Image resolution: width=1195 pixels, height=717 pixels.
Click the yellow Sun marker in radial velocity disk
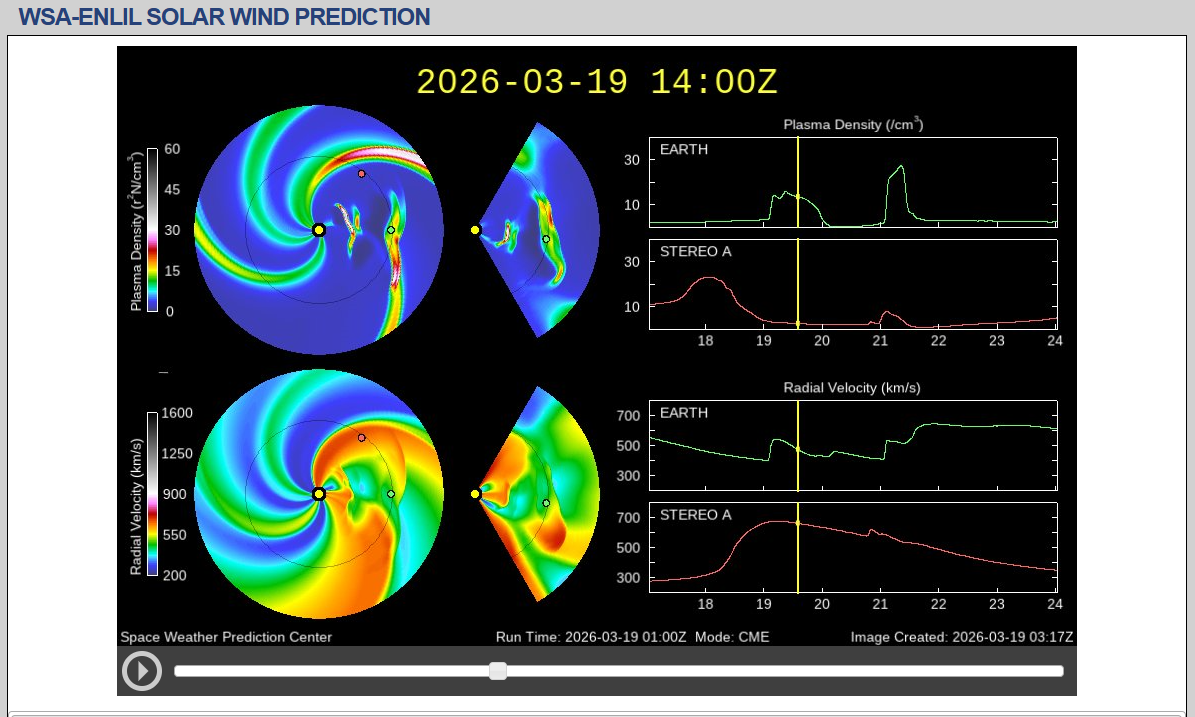pos(318,494)
